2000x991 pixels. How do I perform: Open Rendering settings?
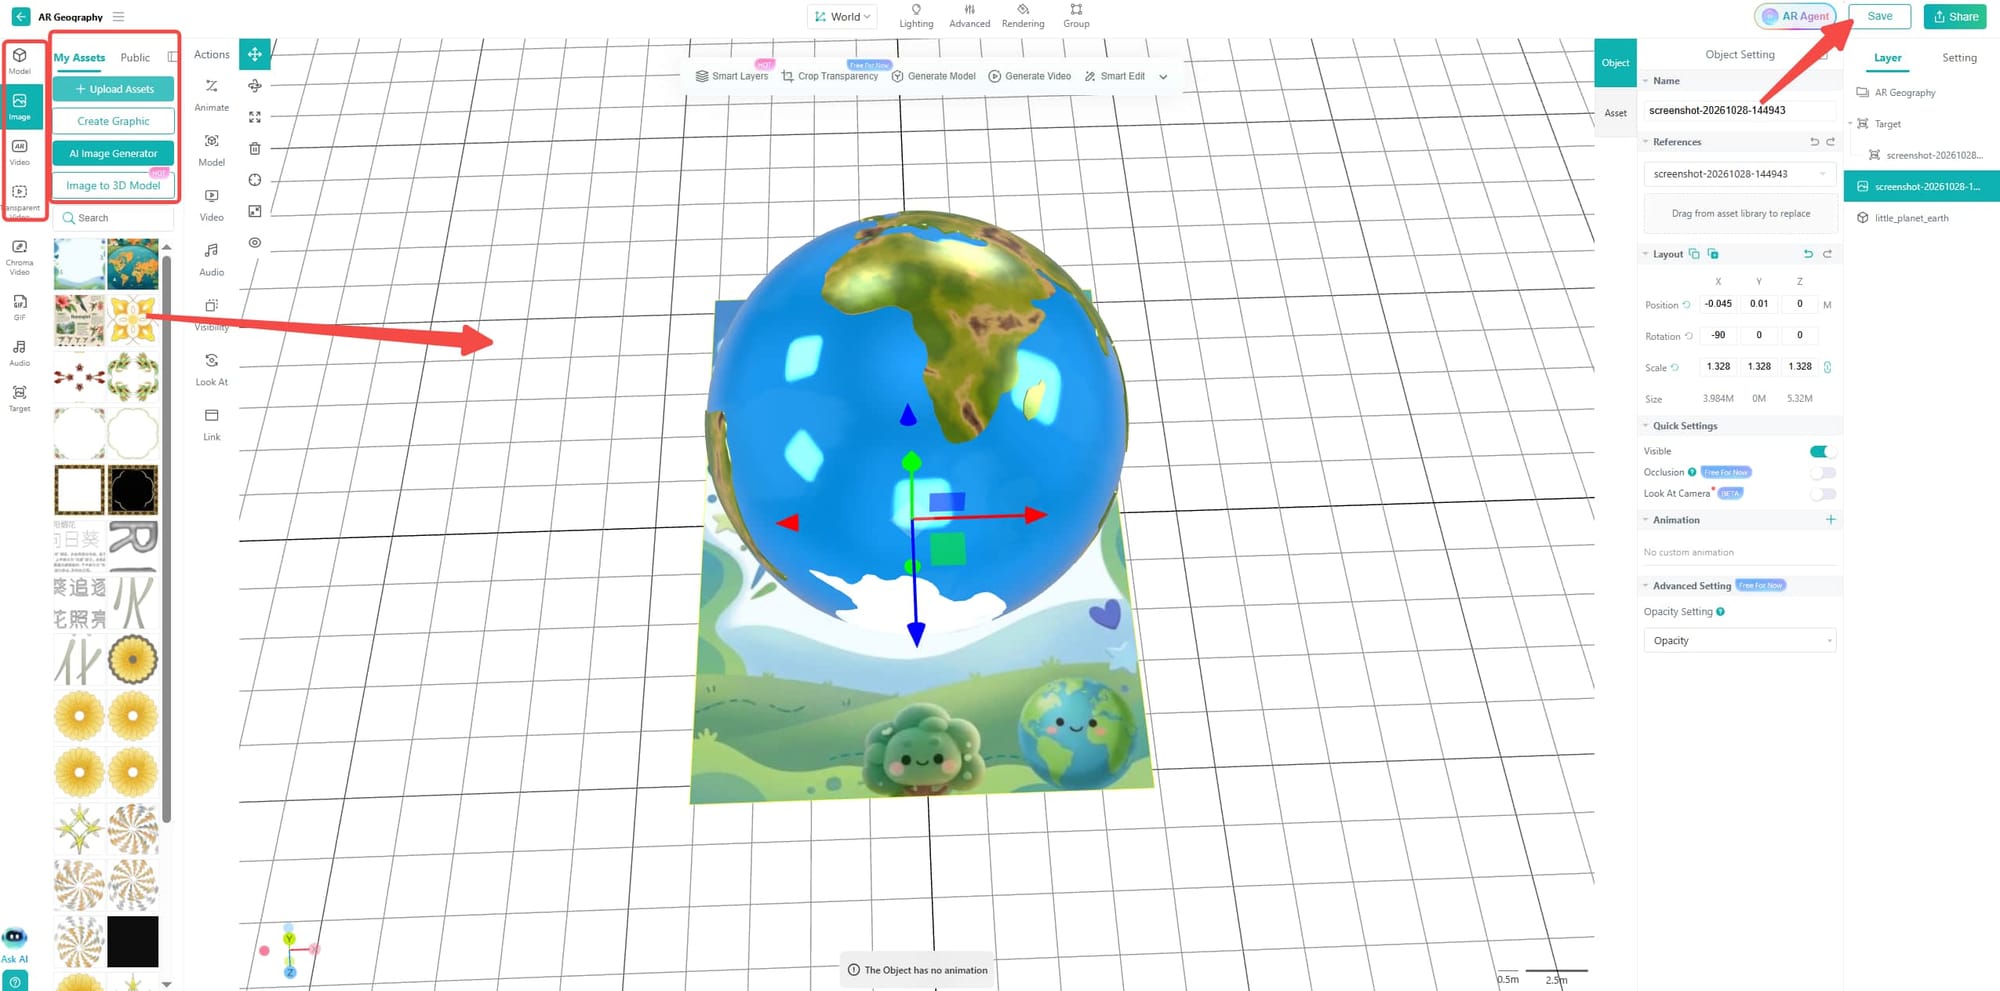click(1023, 16)
